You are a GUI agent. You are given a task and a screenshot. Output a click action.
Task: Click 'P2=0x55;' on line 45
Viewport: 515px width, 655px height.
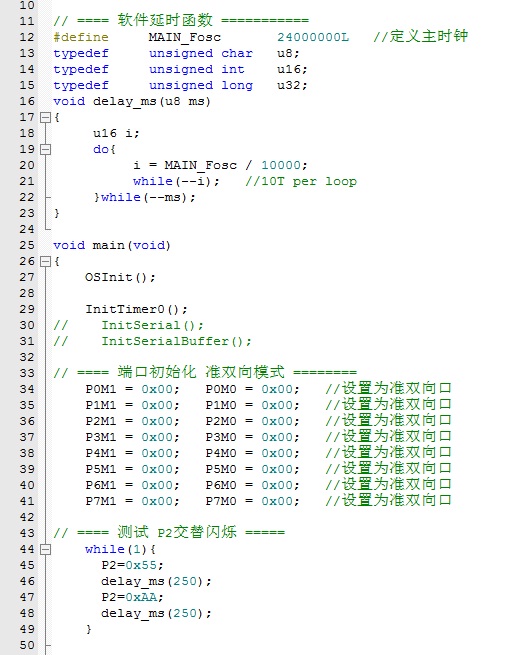[x=132, y=565]
